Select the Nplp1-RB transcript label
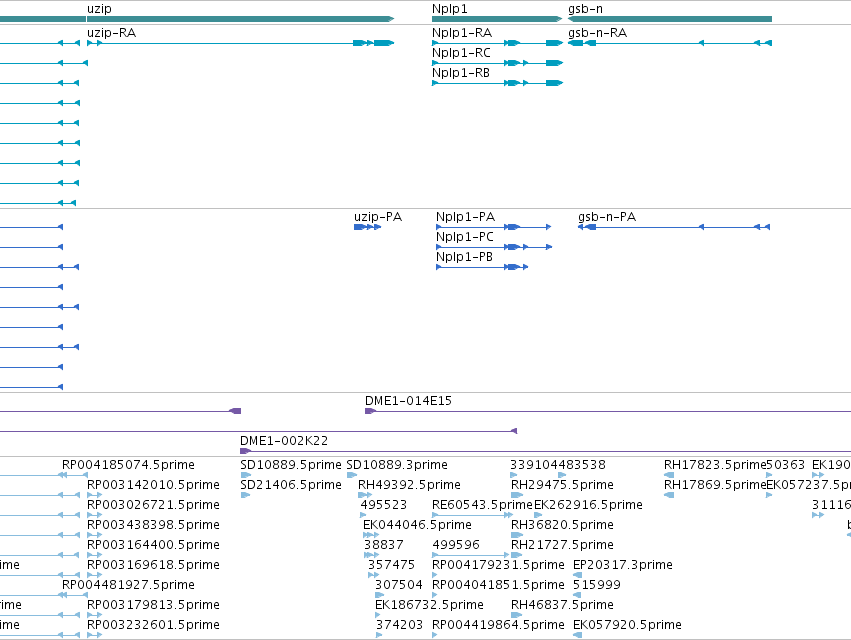 (x=461, y=73)
